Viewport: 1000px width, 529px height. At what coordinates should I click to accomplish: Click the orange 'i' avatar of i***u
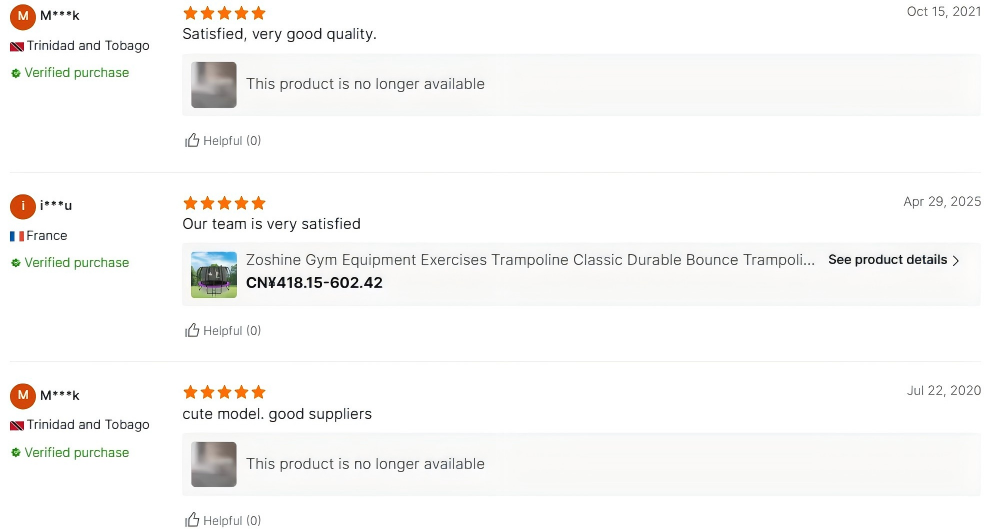(x=22, y=206)
